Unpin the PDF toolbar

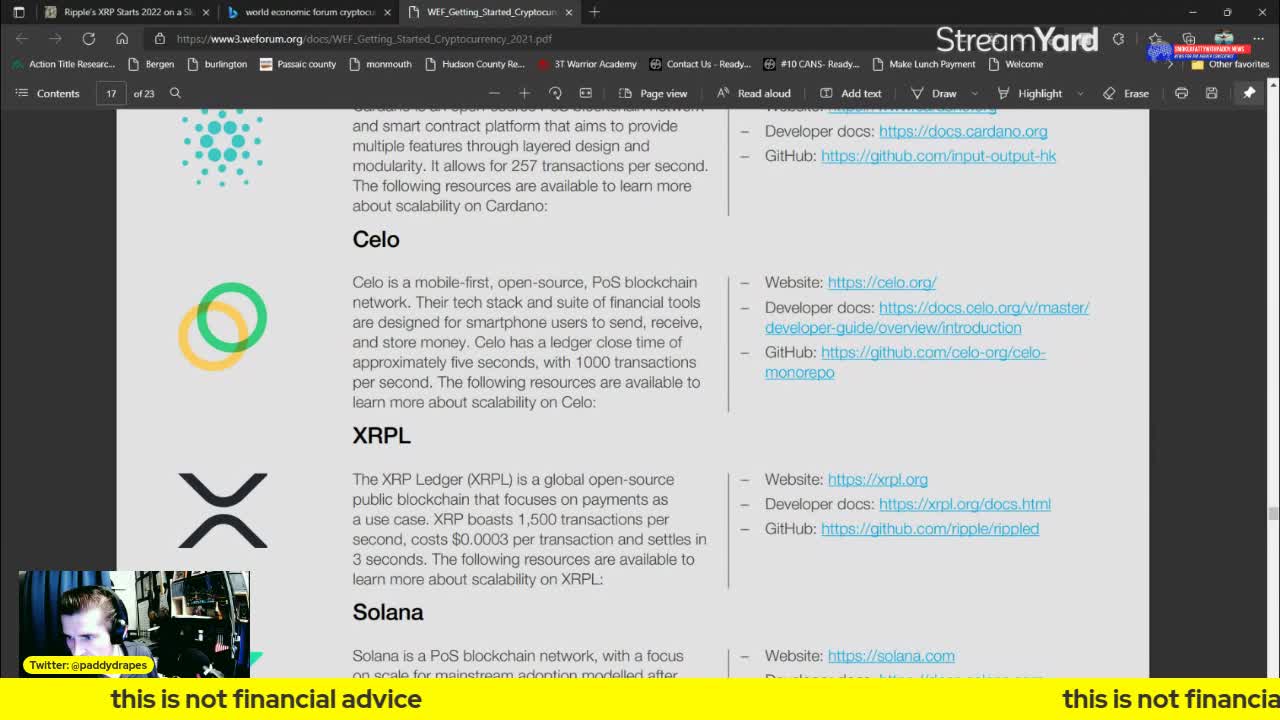point(1249,93)
